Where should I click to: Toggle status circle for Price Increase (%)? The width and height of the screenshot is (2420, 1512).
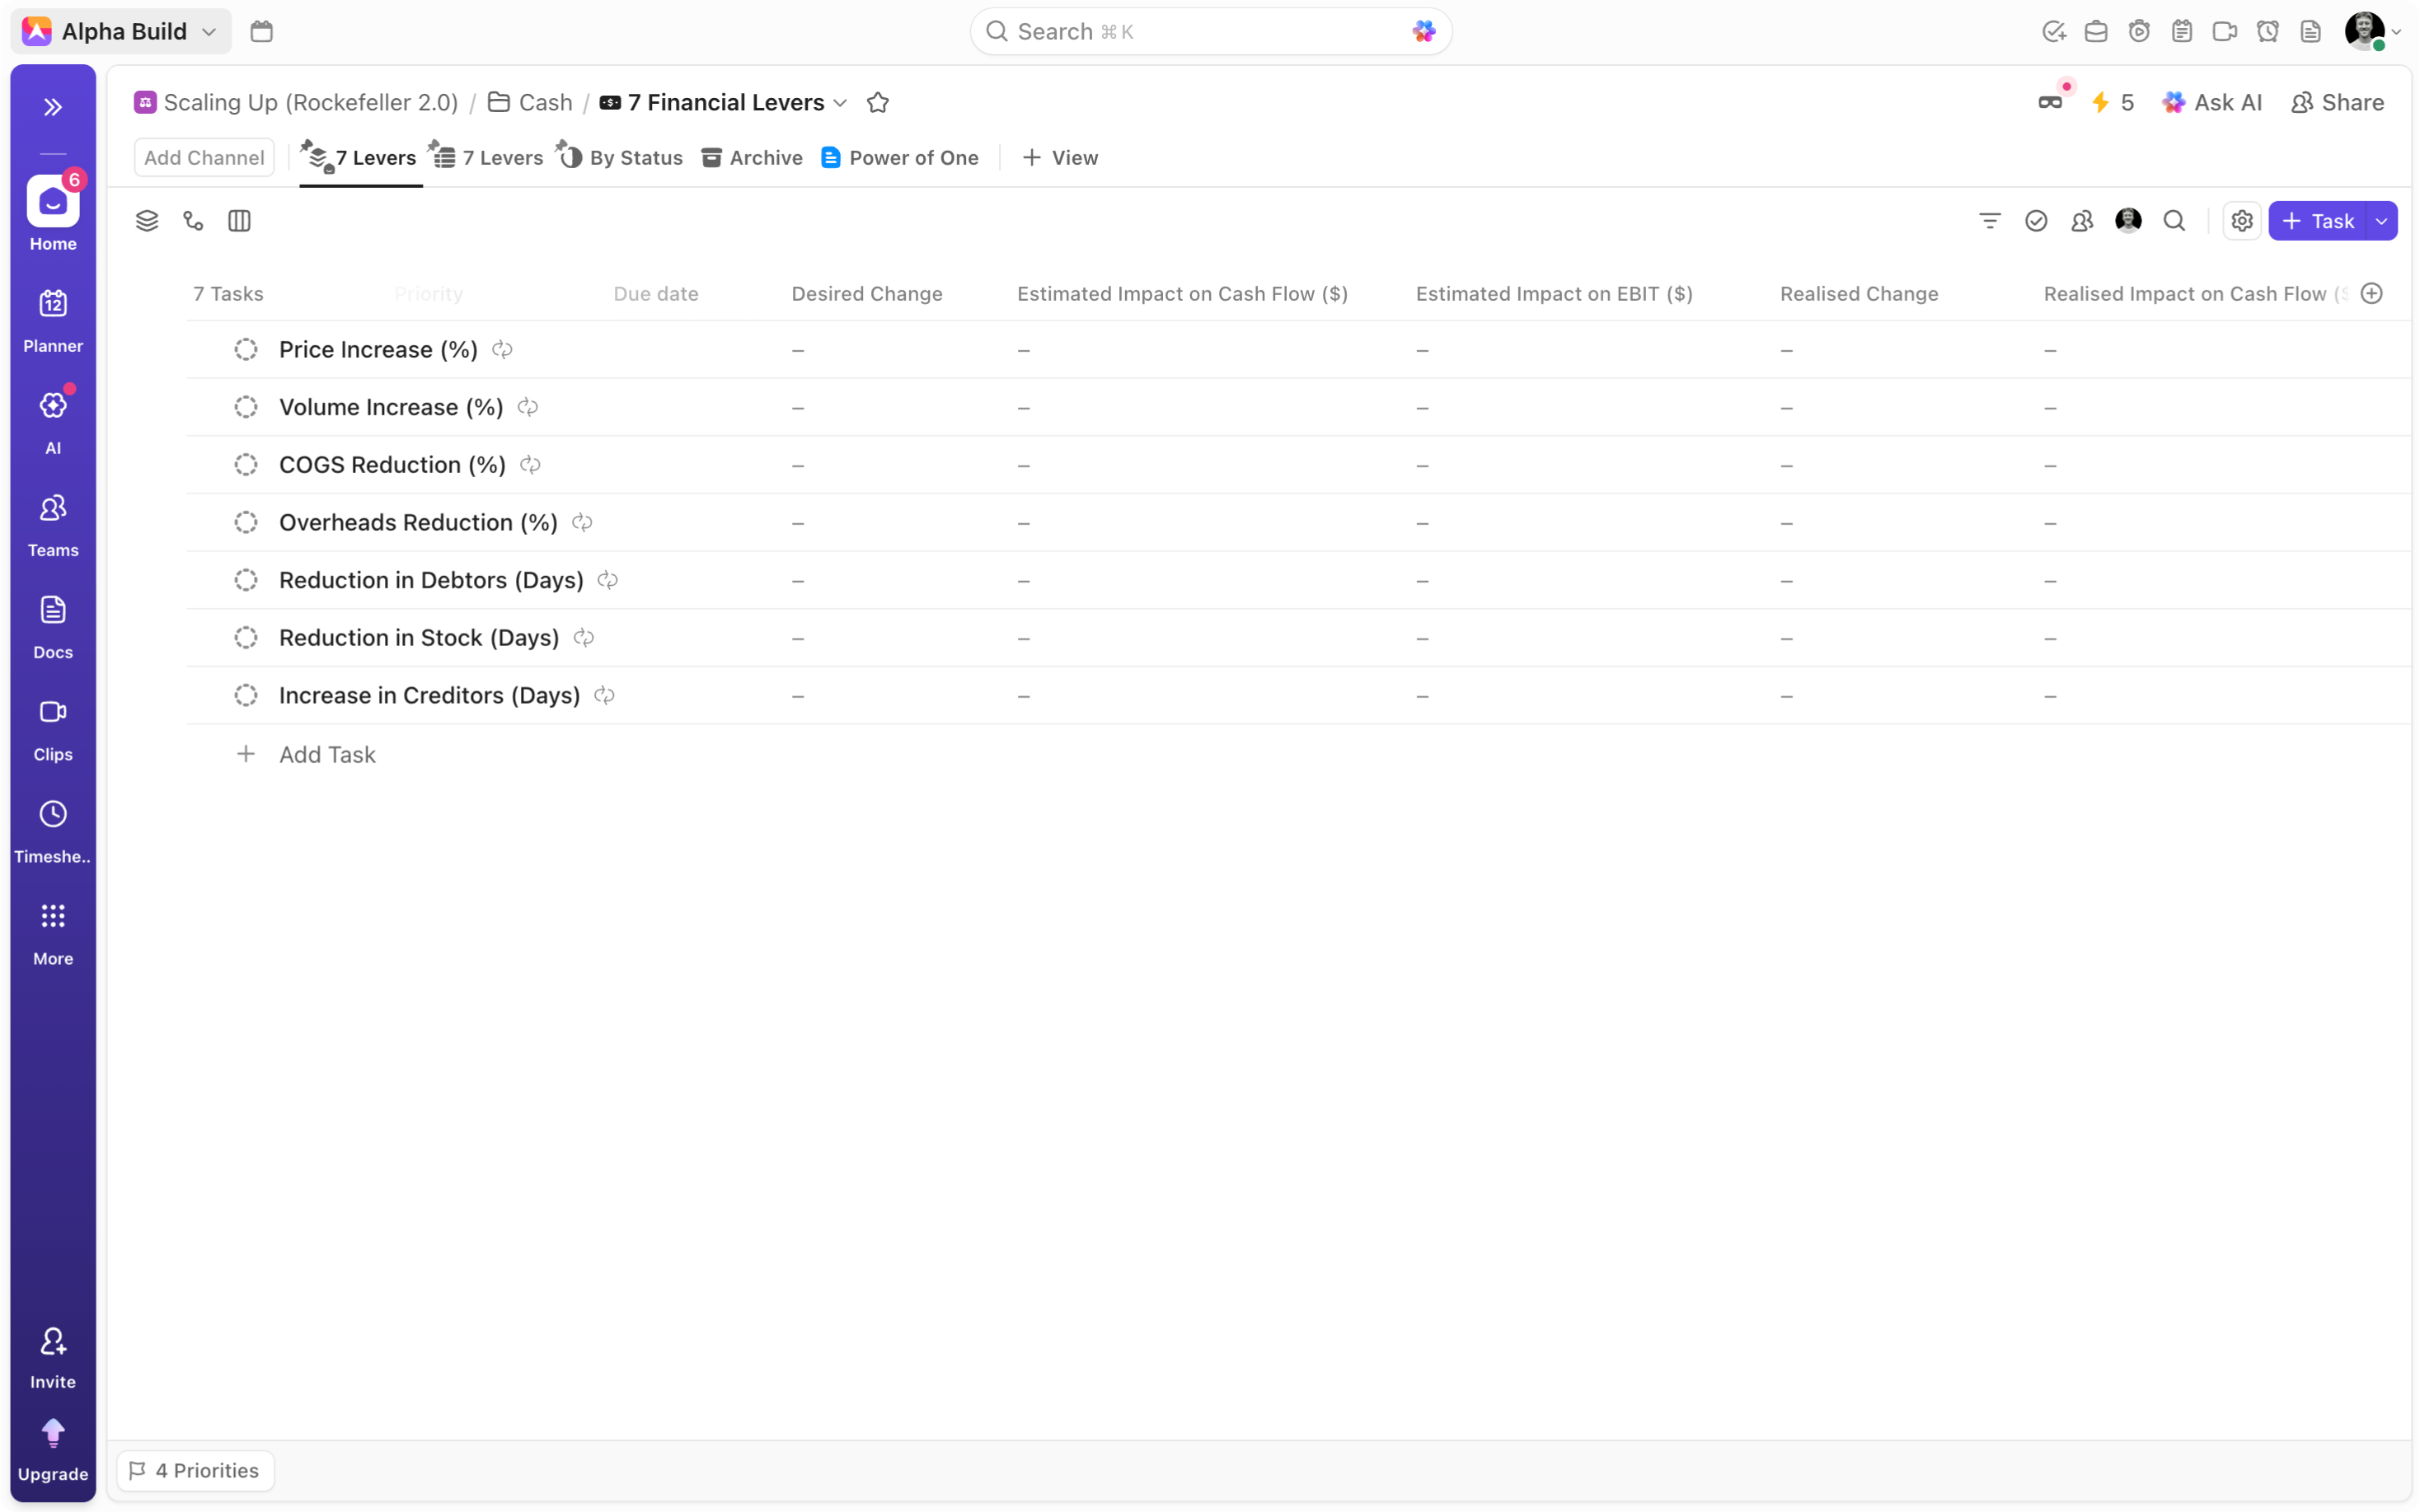click(246, 350)
